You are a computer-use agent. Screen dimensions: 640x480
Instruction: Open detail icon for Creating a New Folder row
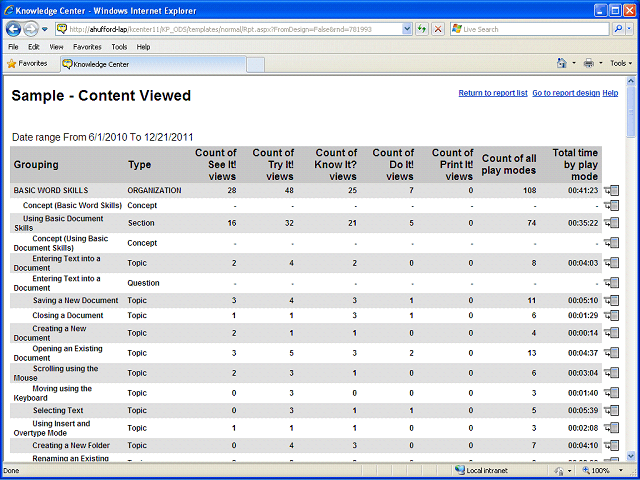[x=612, y=445]
